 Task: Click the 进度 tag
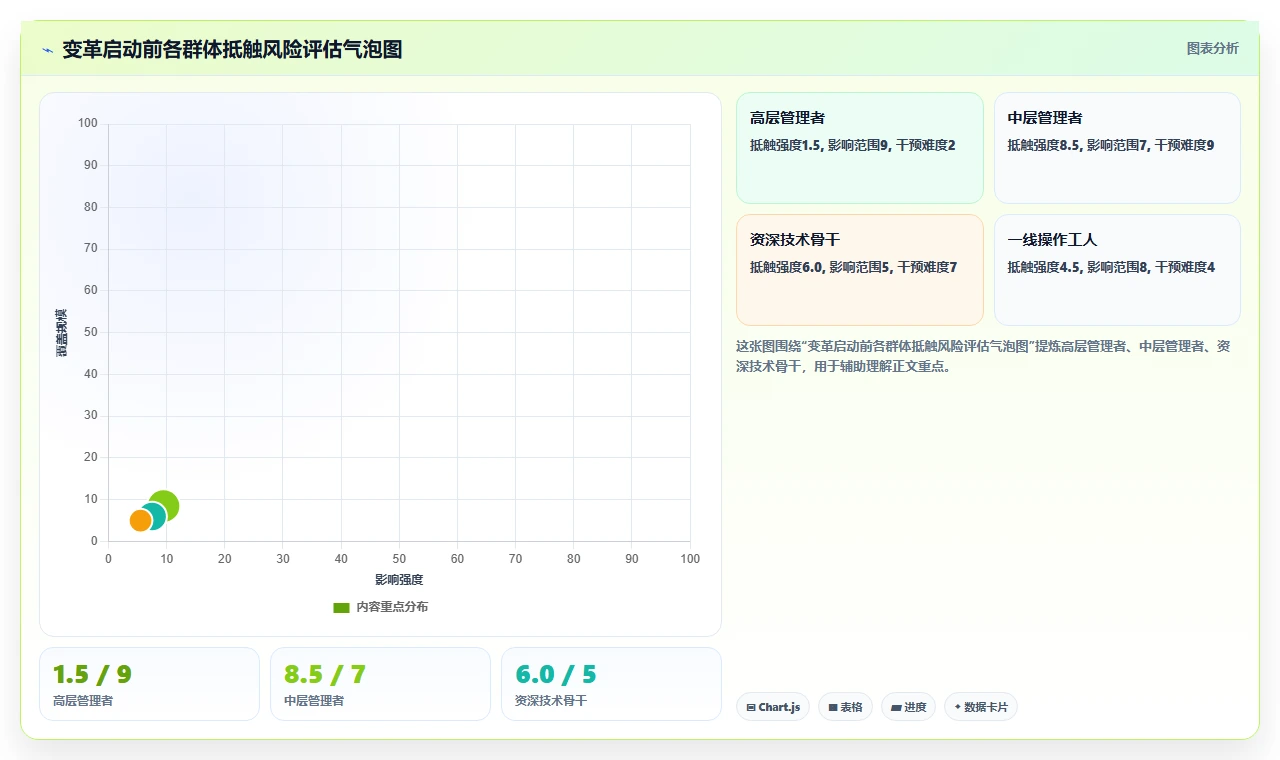(908, 707)
